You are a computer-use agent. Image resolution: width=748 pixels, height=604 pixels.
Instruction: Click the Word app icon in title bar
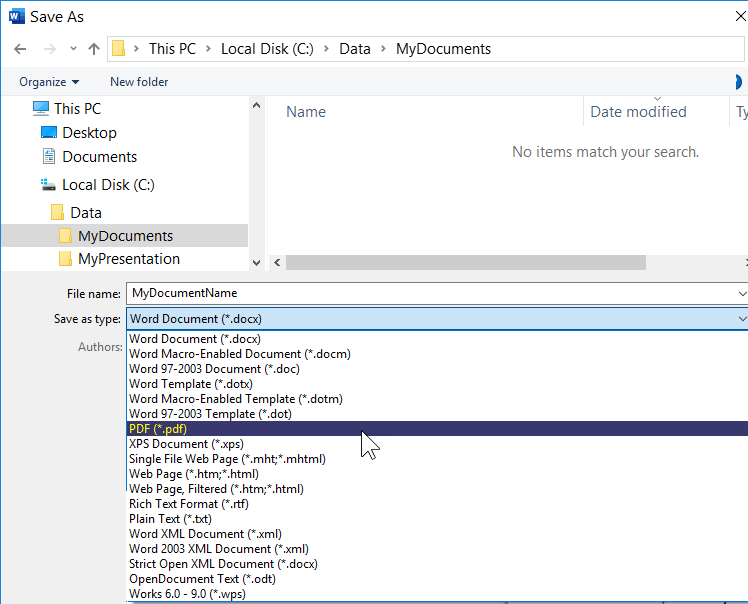point(16,17)
